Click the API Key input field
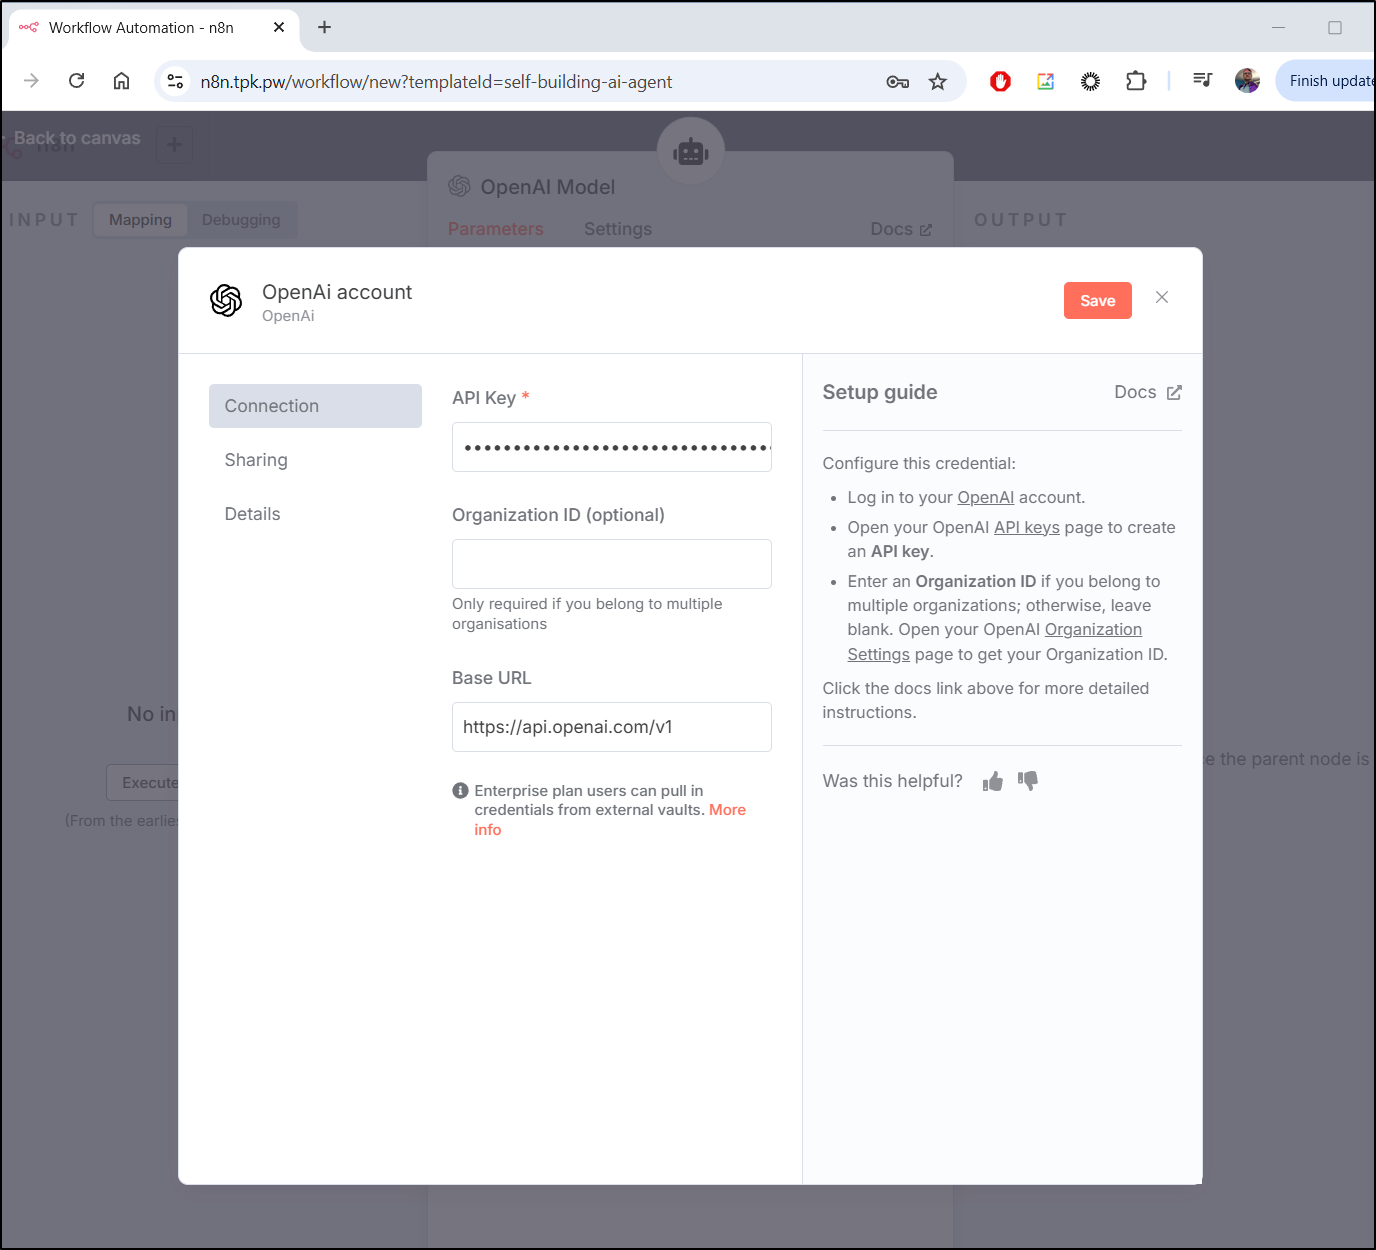1376x1250 pixels. click(x=612, y=447)
